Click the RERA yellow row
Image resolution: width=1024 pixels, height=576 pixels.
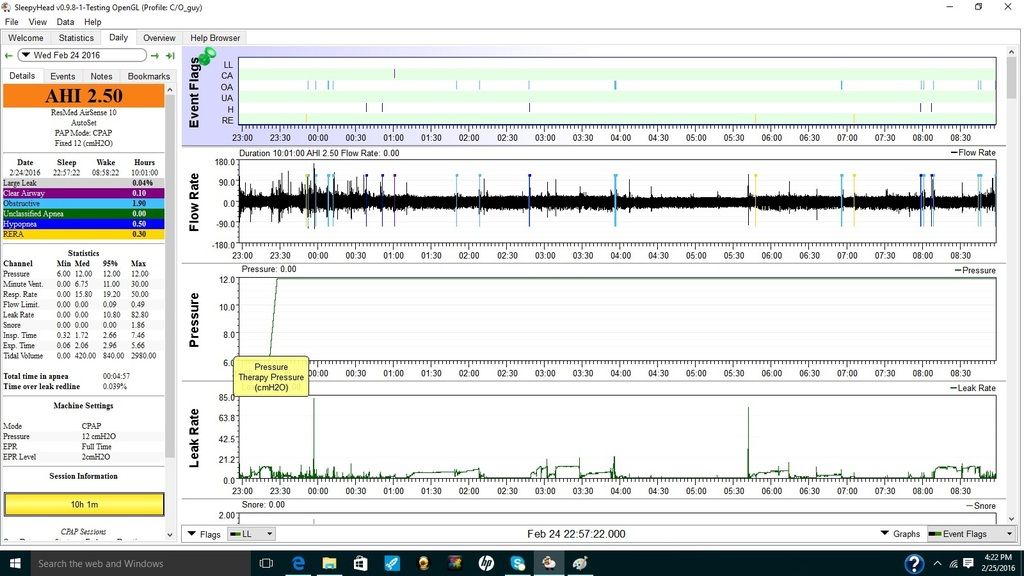point(84,234)
